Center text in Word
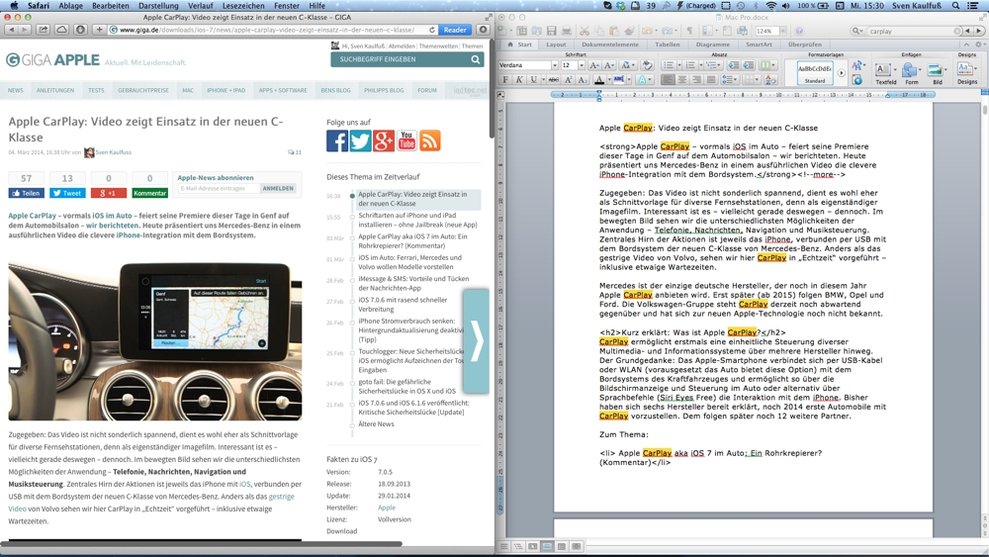Screen dimensions: 989x557 pos(682,79)
